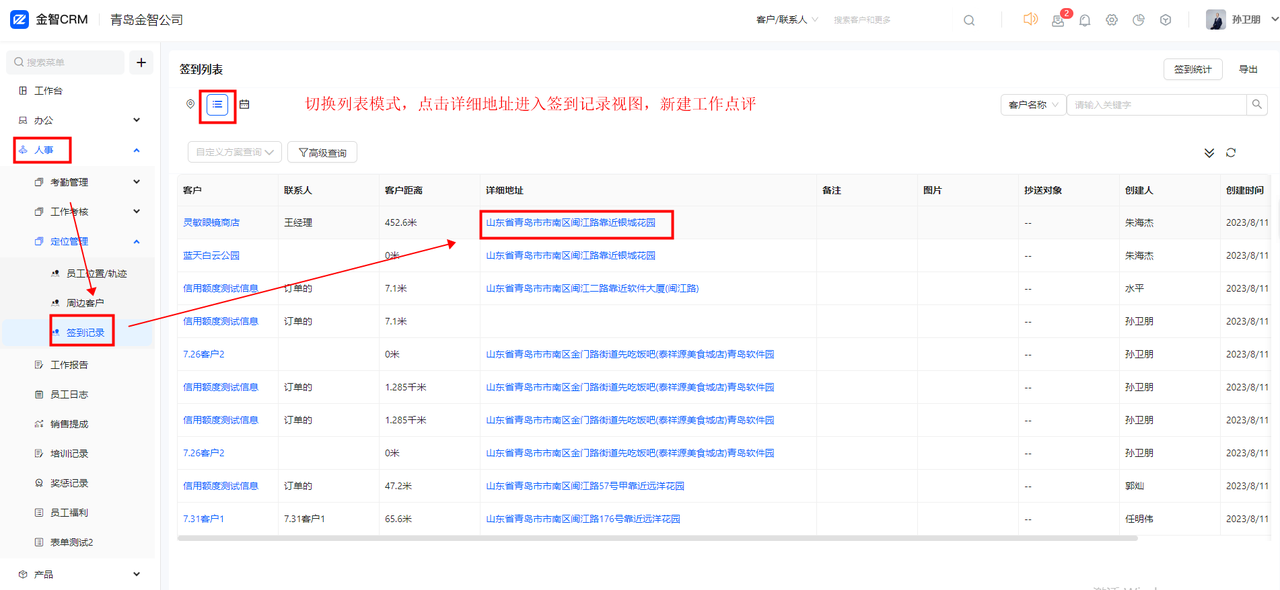This screenshot has width=1280, height=590.
Task: Focus the 请输入关键字 keyword field
Action: [x=1157, y=104]
